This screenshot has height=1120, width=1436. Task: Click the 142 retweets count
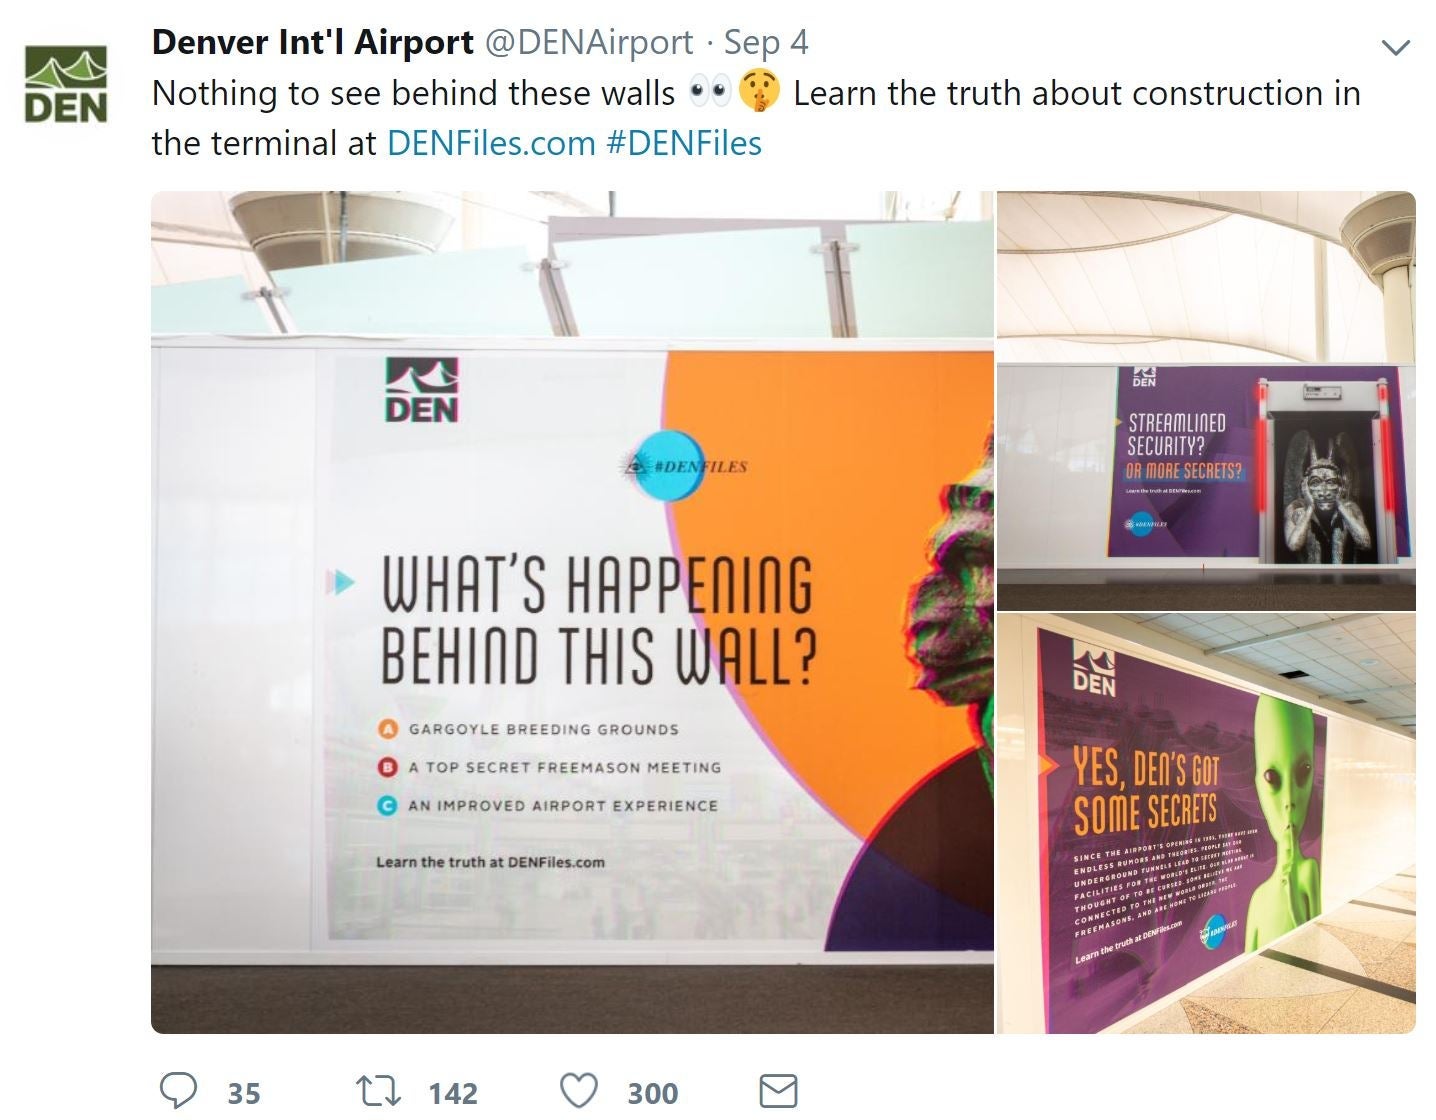click(x=453, y=1093)
